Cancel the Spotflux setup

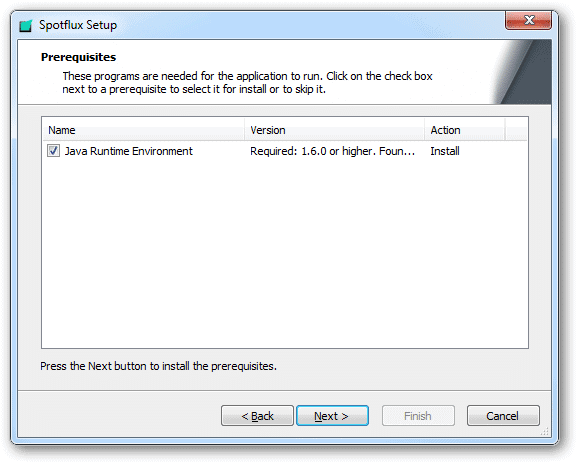[503, 416]
